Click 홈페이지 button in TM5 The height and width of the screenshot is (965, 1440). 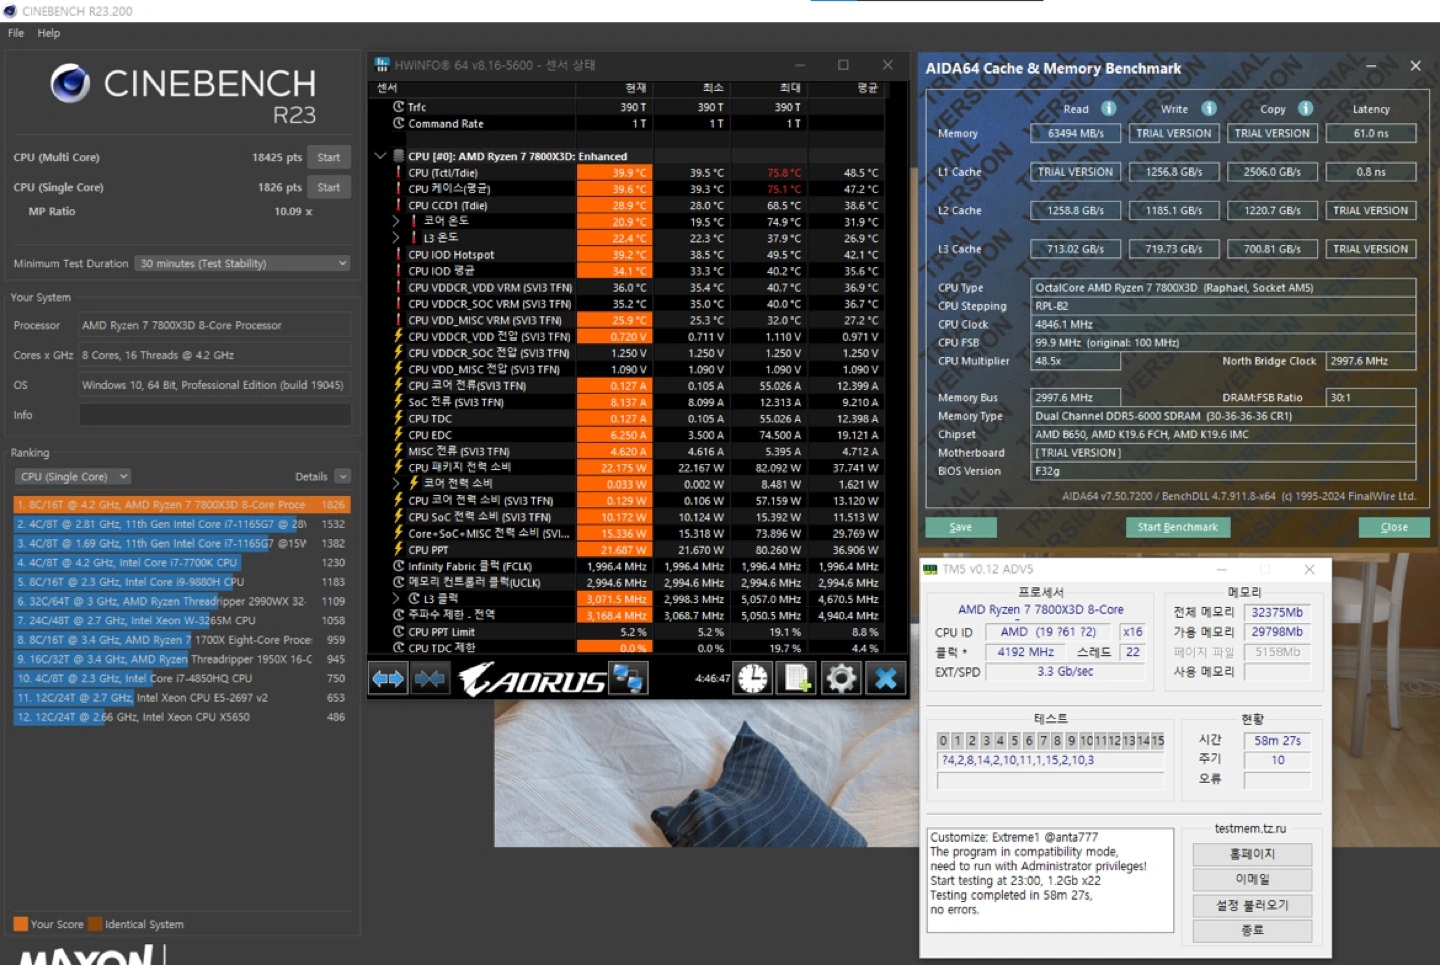point(1252,855)
